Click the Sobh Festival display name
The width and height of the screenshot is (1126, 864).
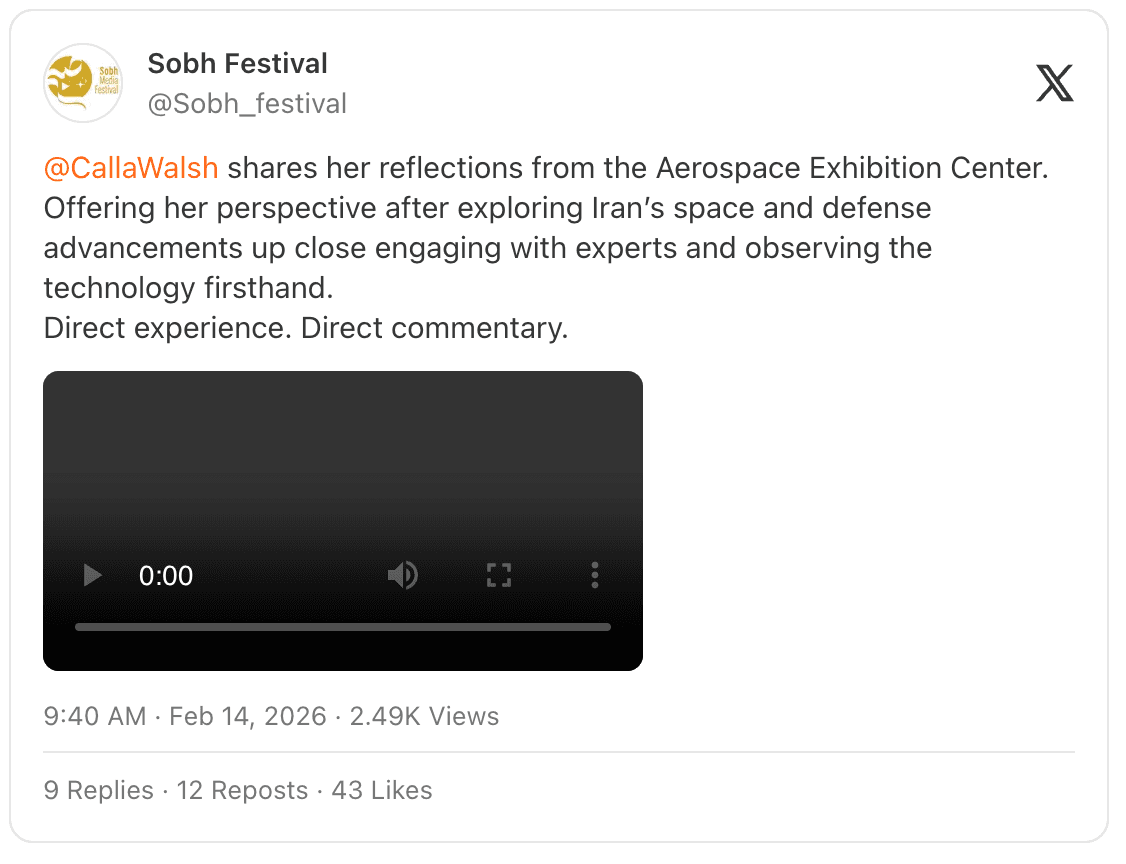(237, 64)
